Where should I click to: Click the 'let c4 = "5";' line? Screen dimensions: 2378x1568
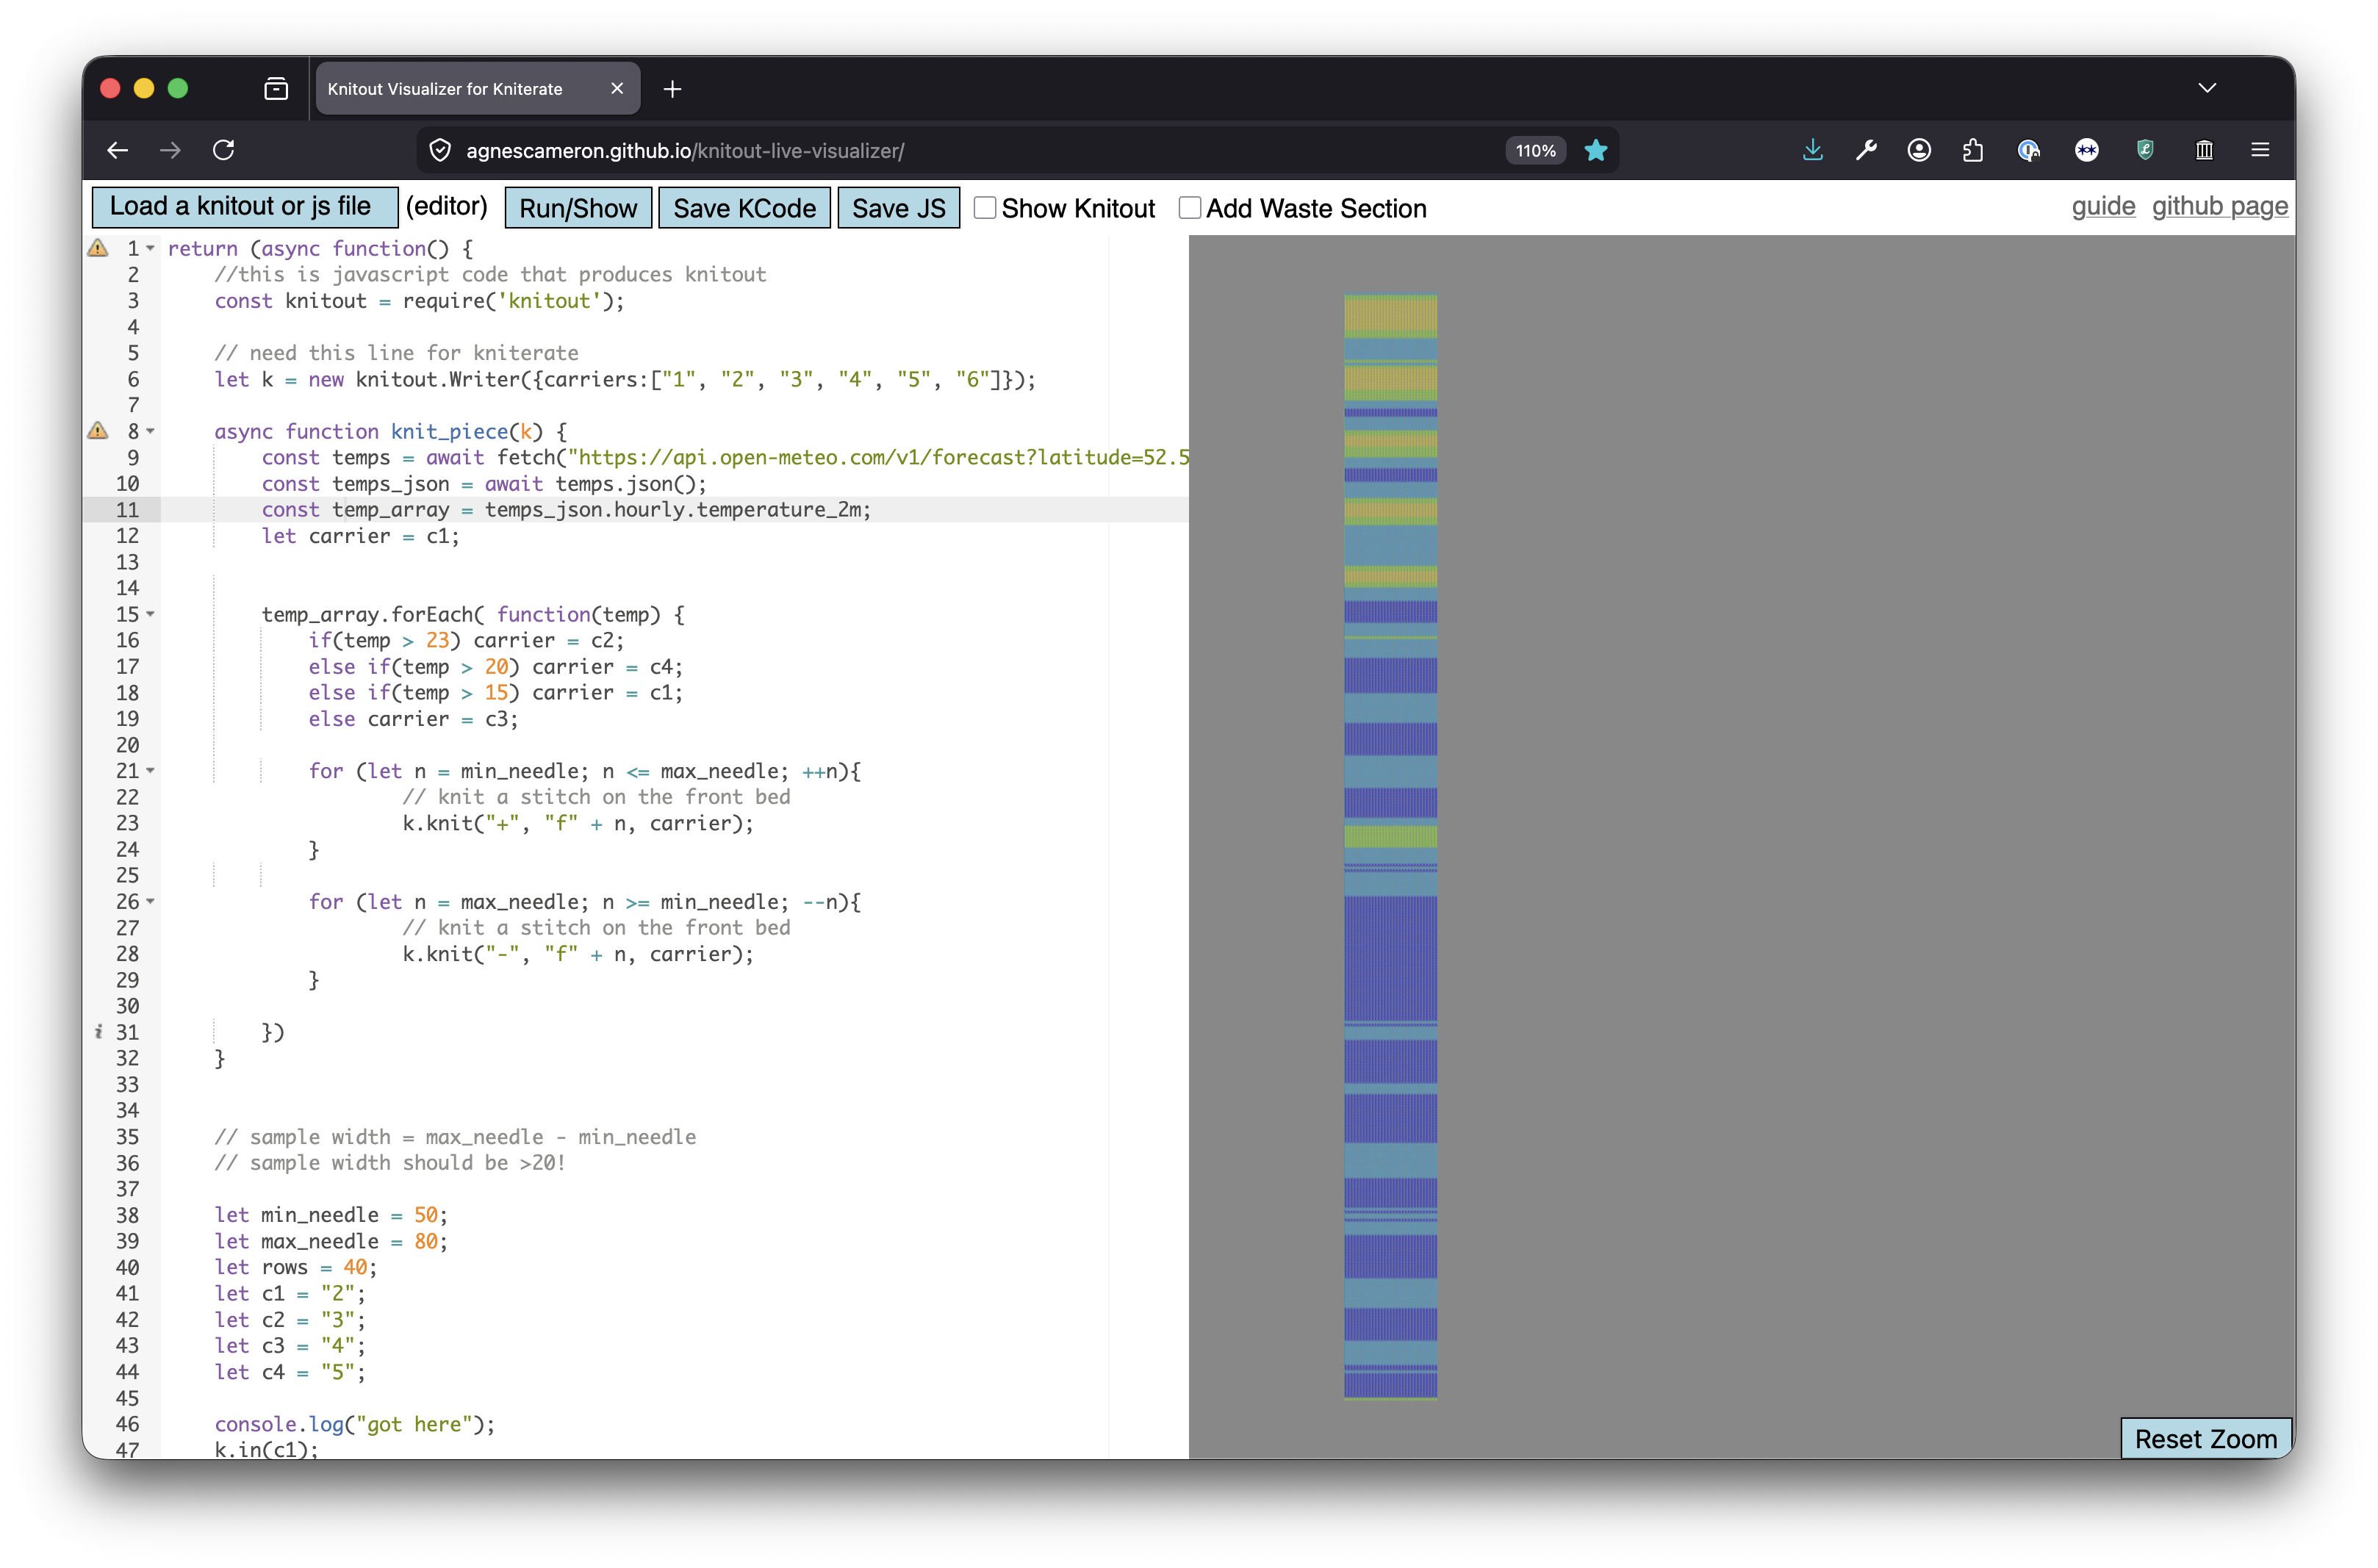click(x=290, y=1372)
